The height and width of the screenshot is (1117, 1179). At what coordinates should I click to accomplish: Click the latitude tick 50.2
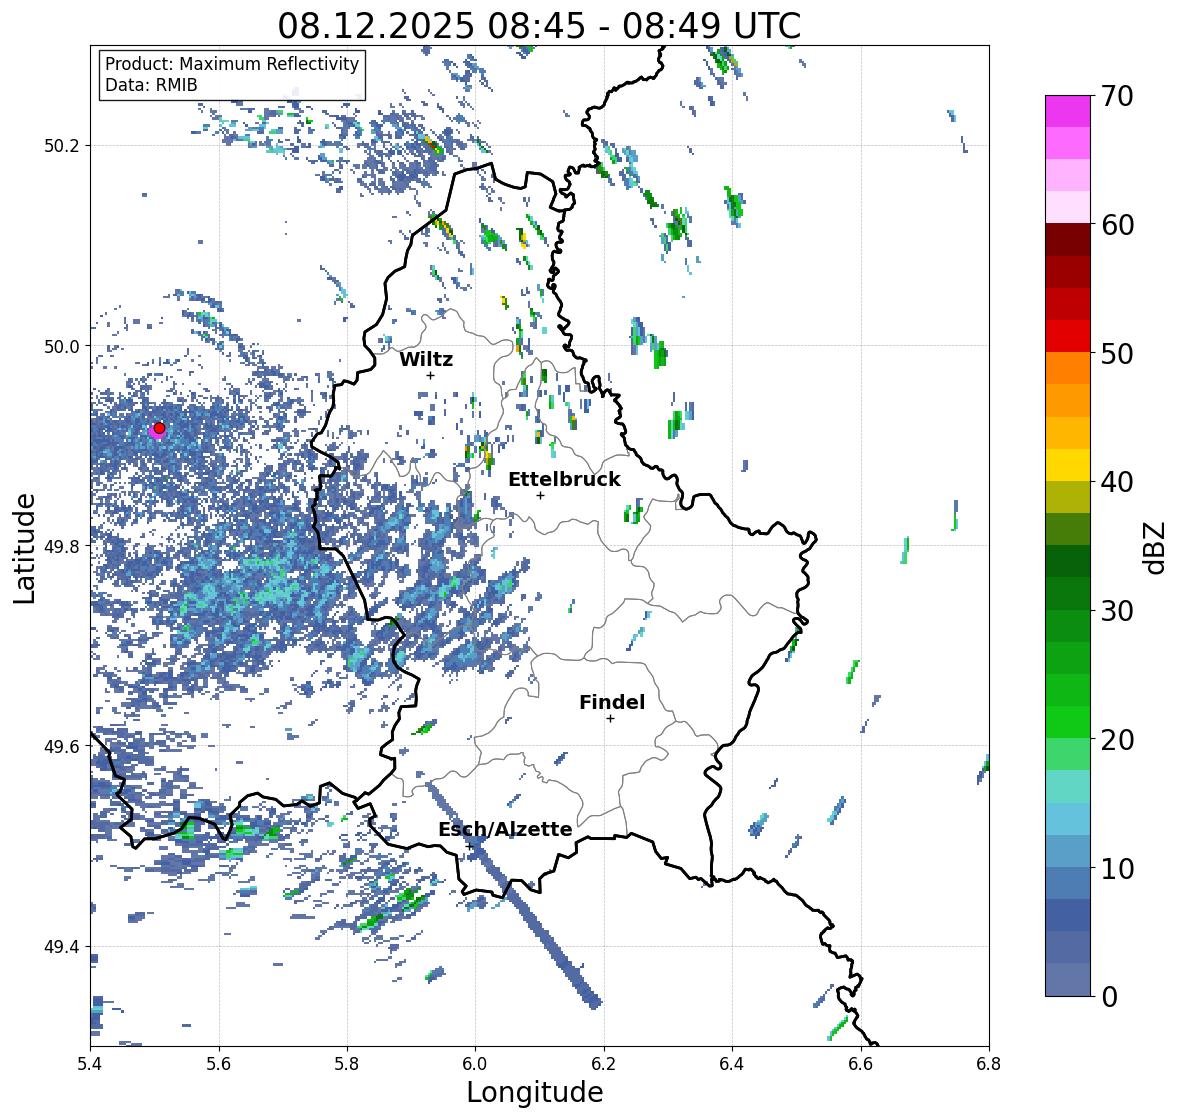[x=62, y=146]
